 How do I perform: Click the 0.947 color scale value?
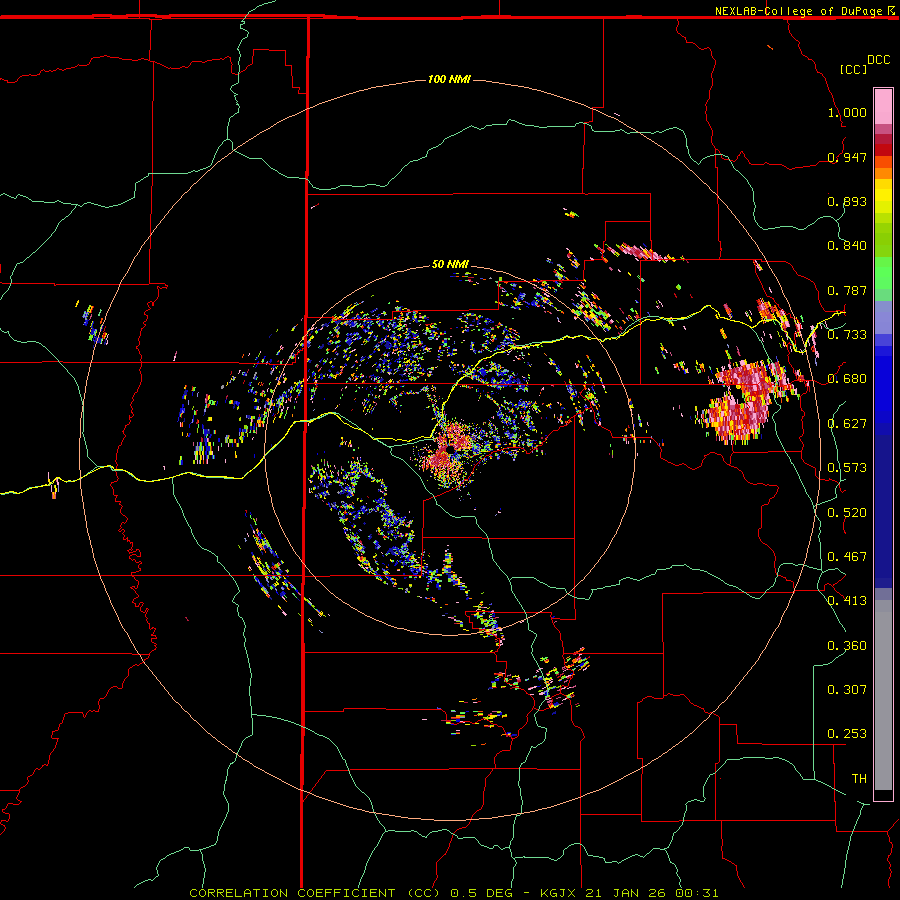(x=847, y=157)
